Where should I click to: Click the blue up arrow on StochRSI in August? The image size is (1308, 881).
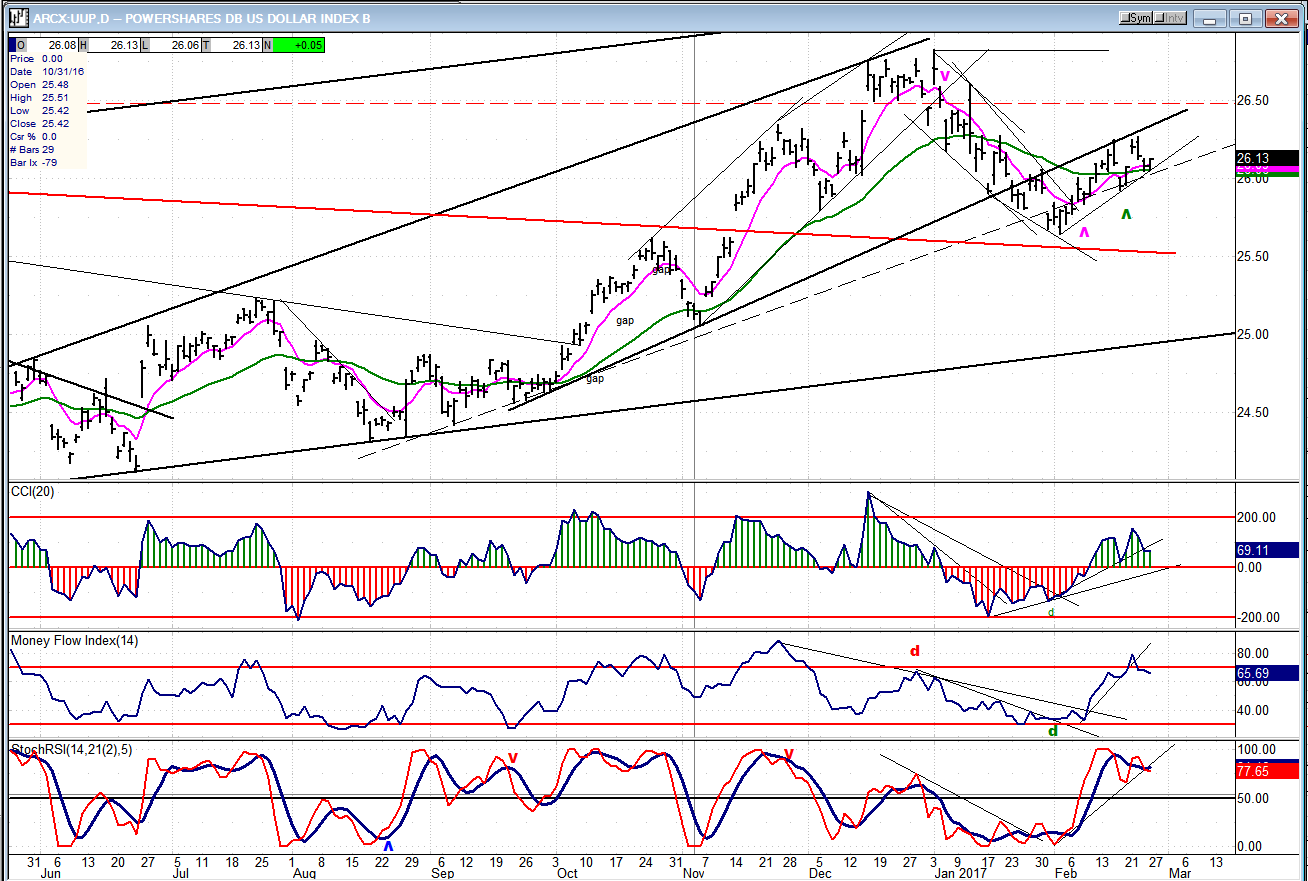[x=389, y=845]
